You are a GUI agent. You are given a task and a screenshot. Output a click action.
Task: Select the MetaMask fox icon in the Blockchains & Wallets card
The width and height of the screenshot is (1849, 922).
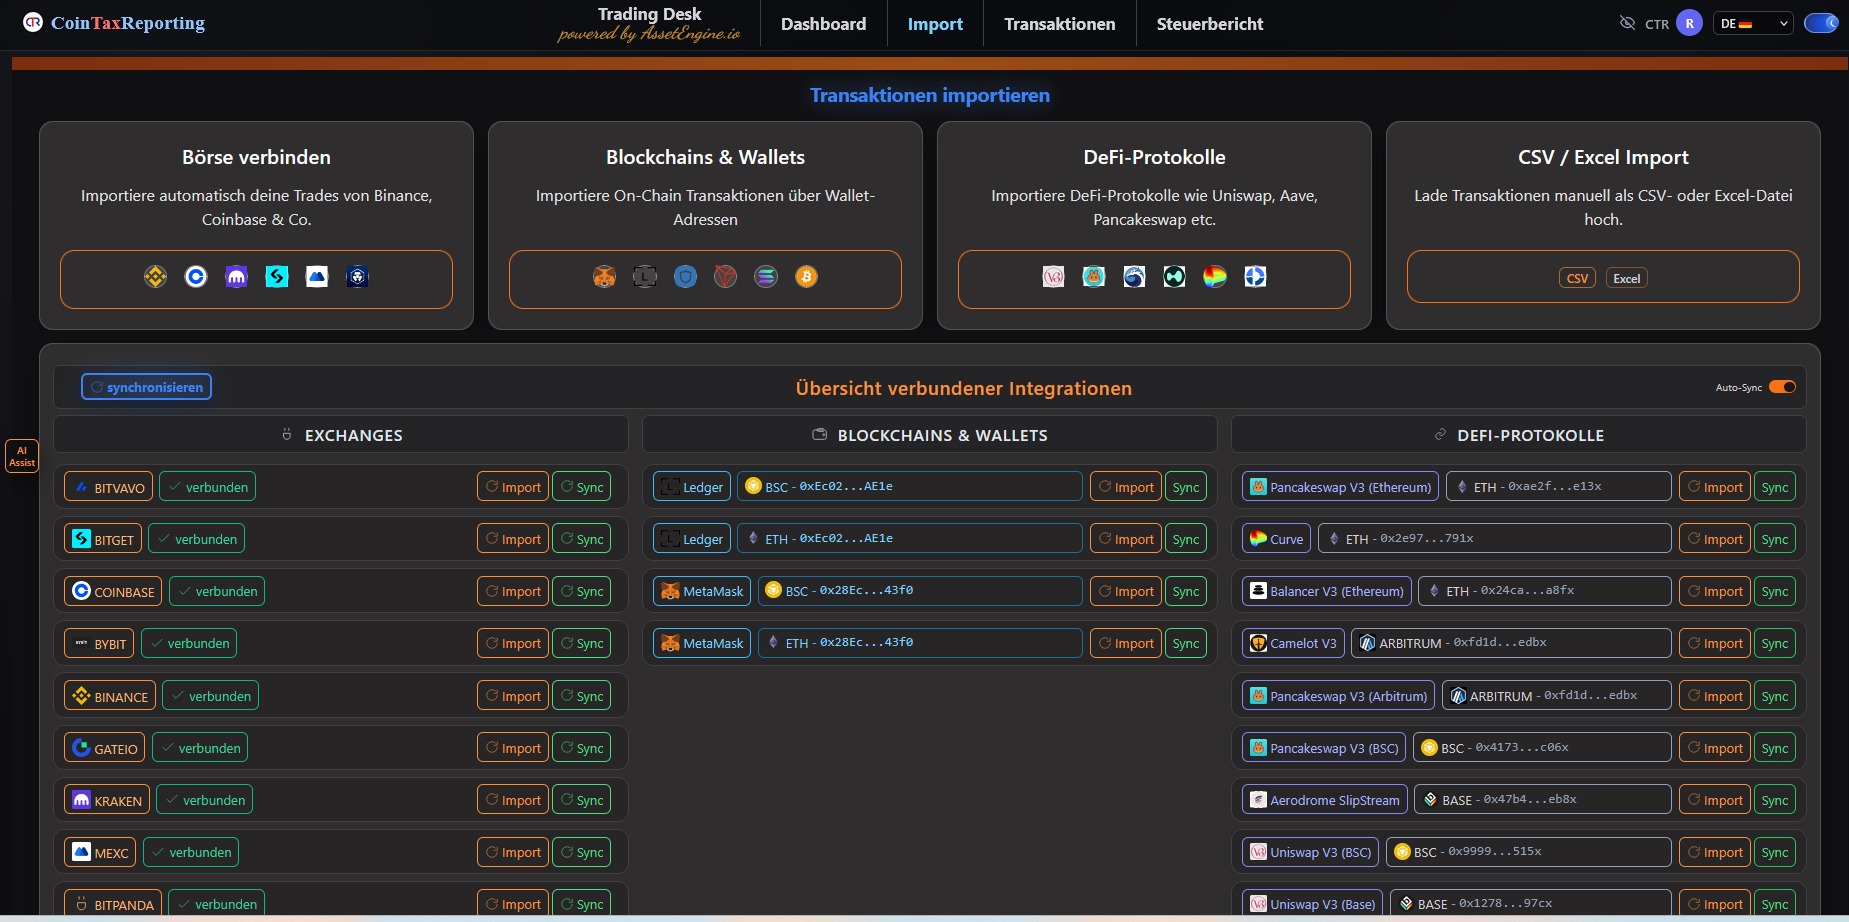(x=605, y=277)
